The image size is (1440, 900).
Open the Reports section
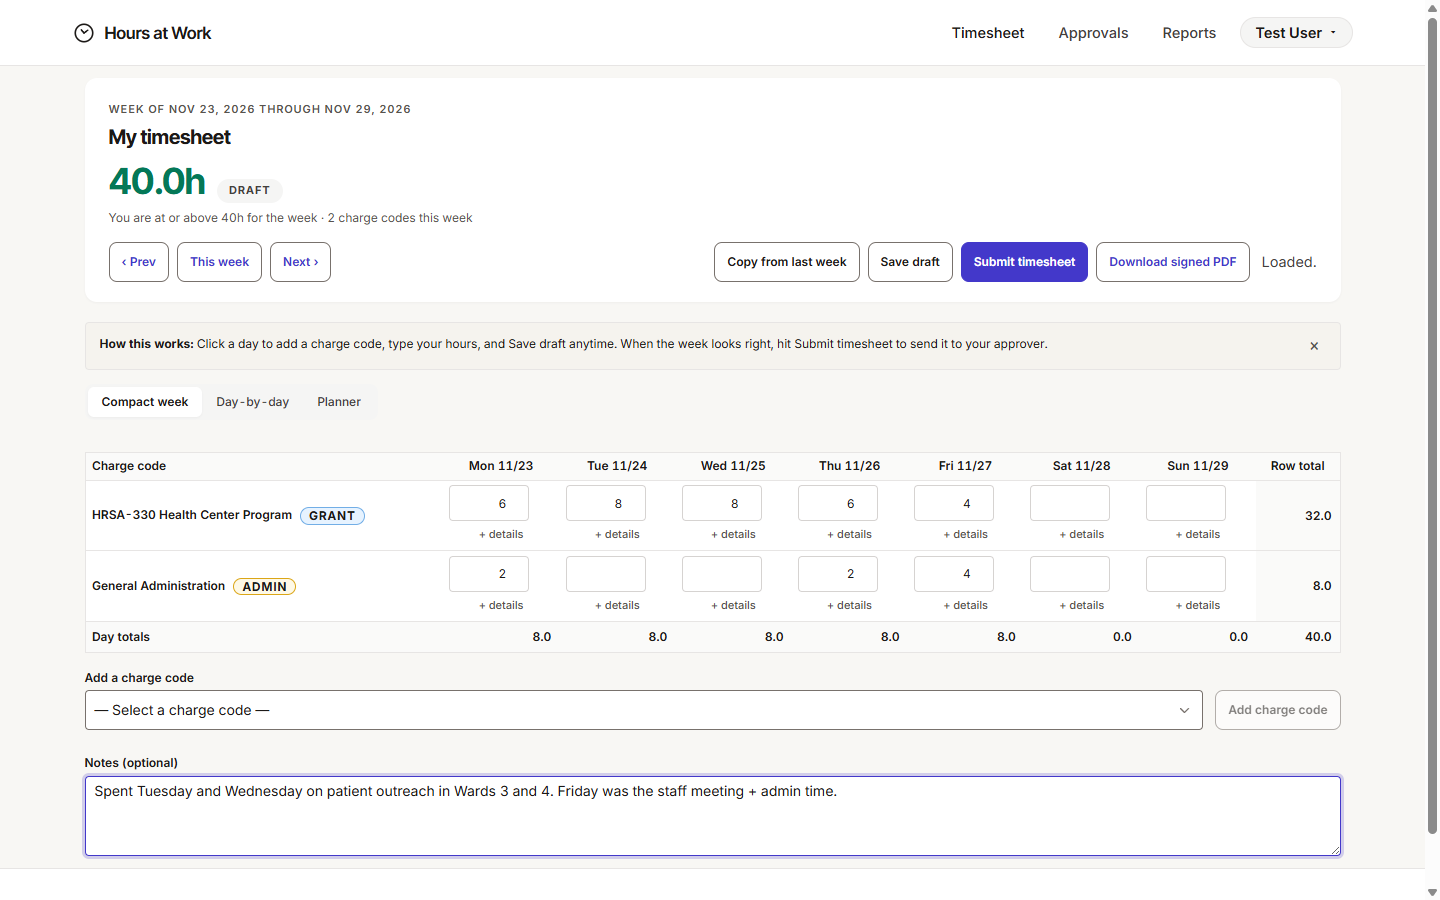1189,33
